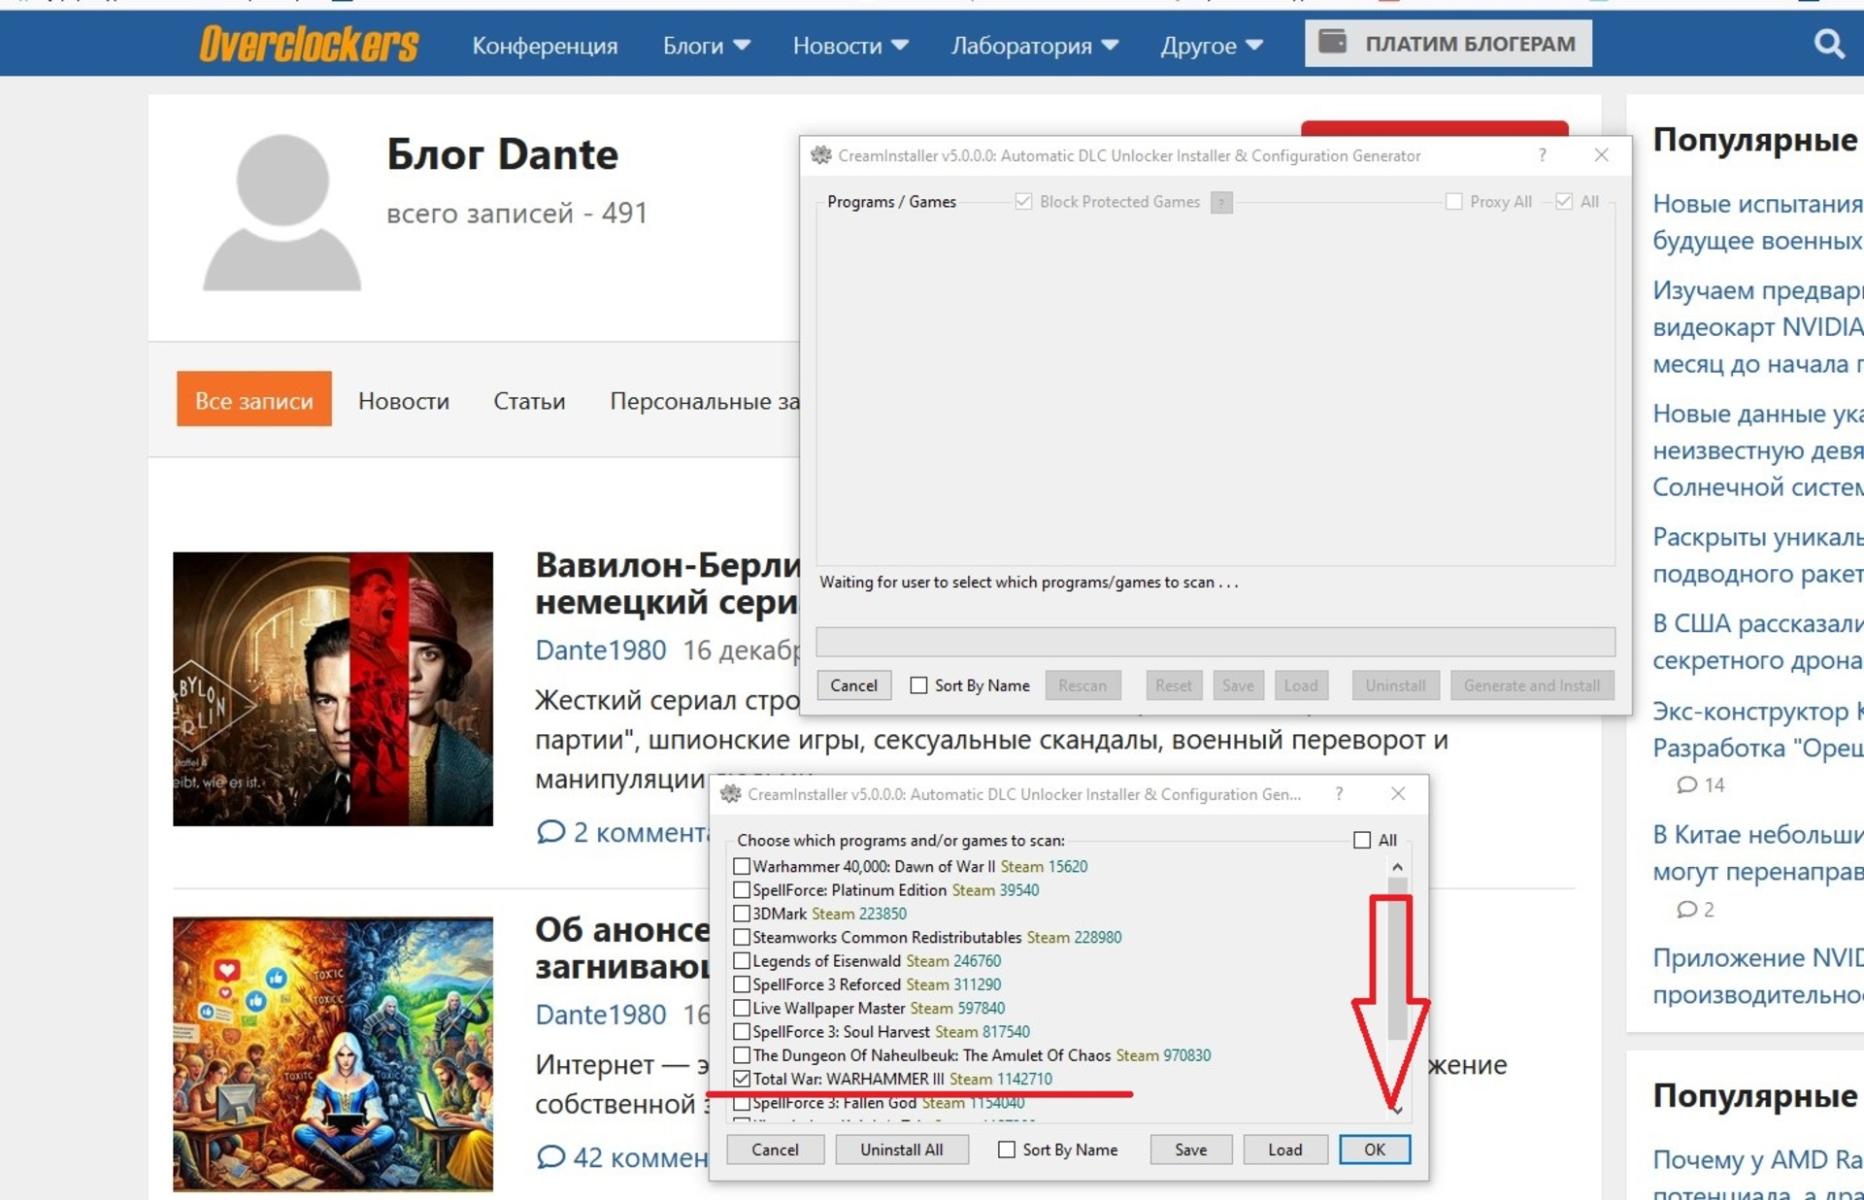Open Dante1980 profile beside 16 декабря date
Image resolution: width=1864 pixels, height=1200 pixels.
601,651
